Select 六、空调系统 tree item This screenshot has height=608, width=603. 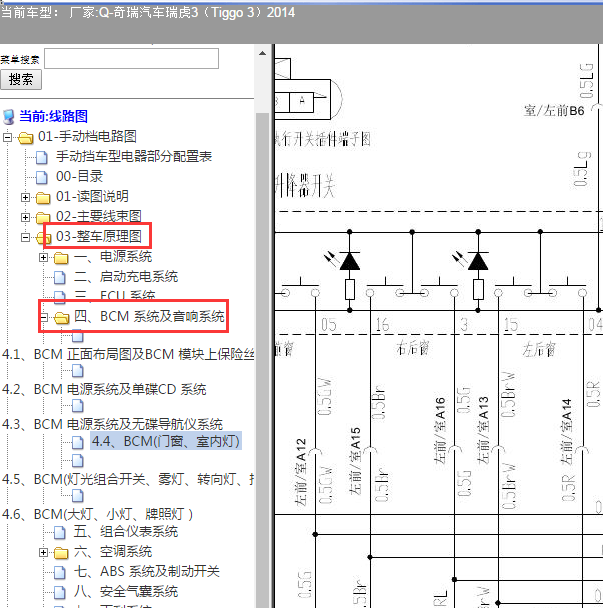pyautogui.click(x=113, y=551)
